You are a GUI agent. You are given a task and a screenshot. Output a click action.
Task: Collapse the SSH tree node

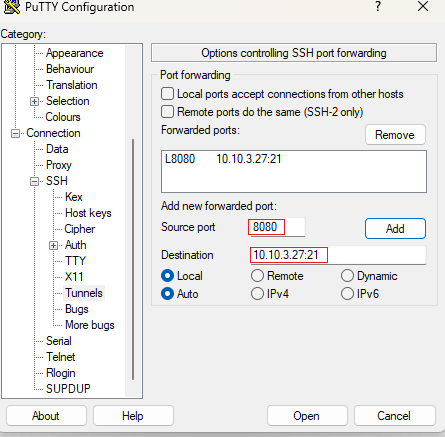[34, 181]
